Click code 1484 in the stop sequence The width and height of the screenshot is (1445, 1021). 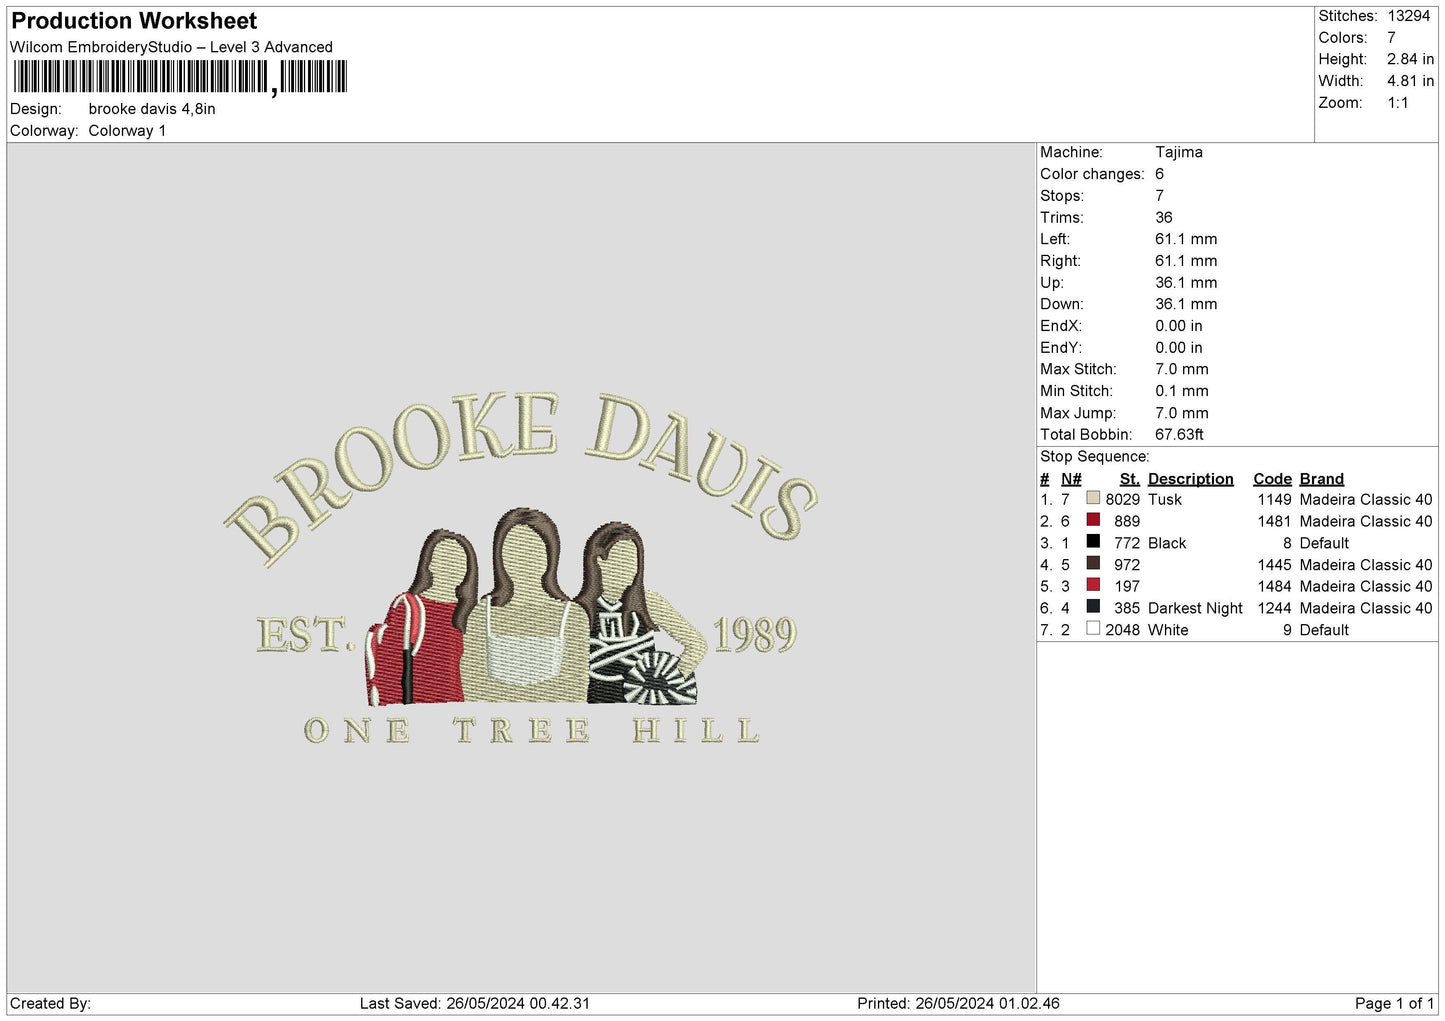tap(1275, 586)
